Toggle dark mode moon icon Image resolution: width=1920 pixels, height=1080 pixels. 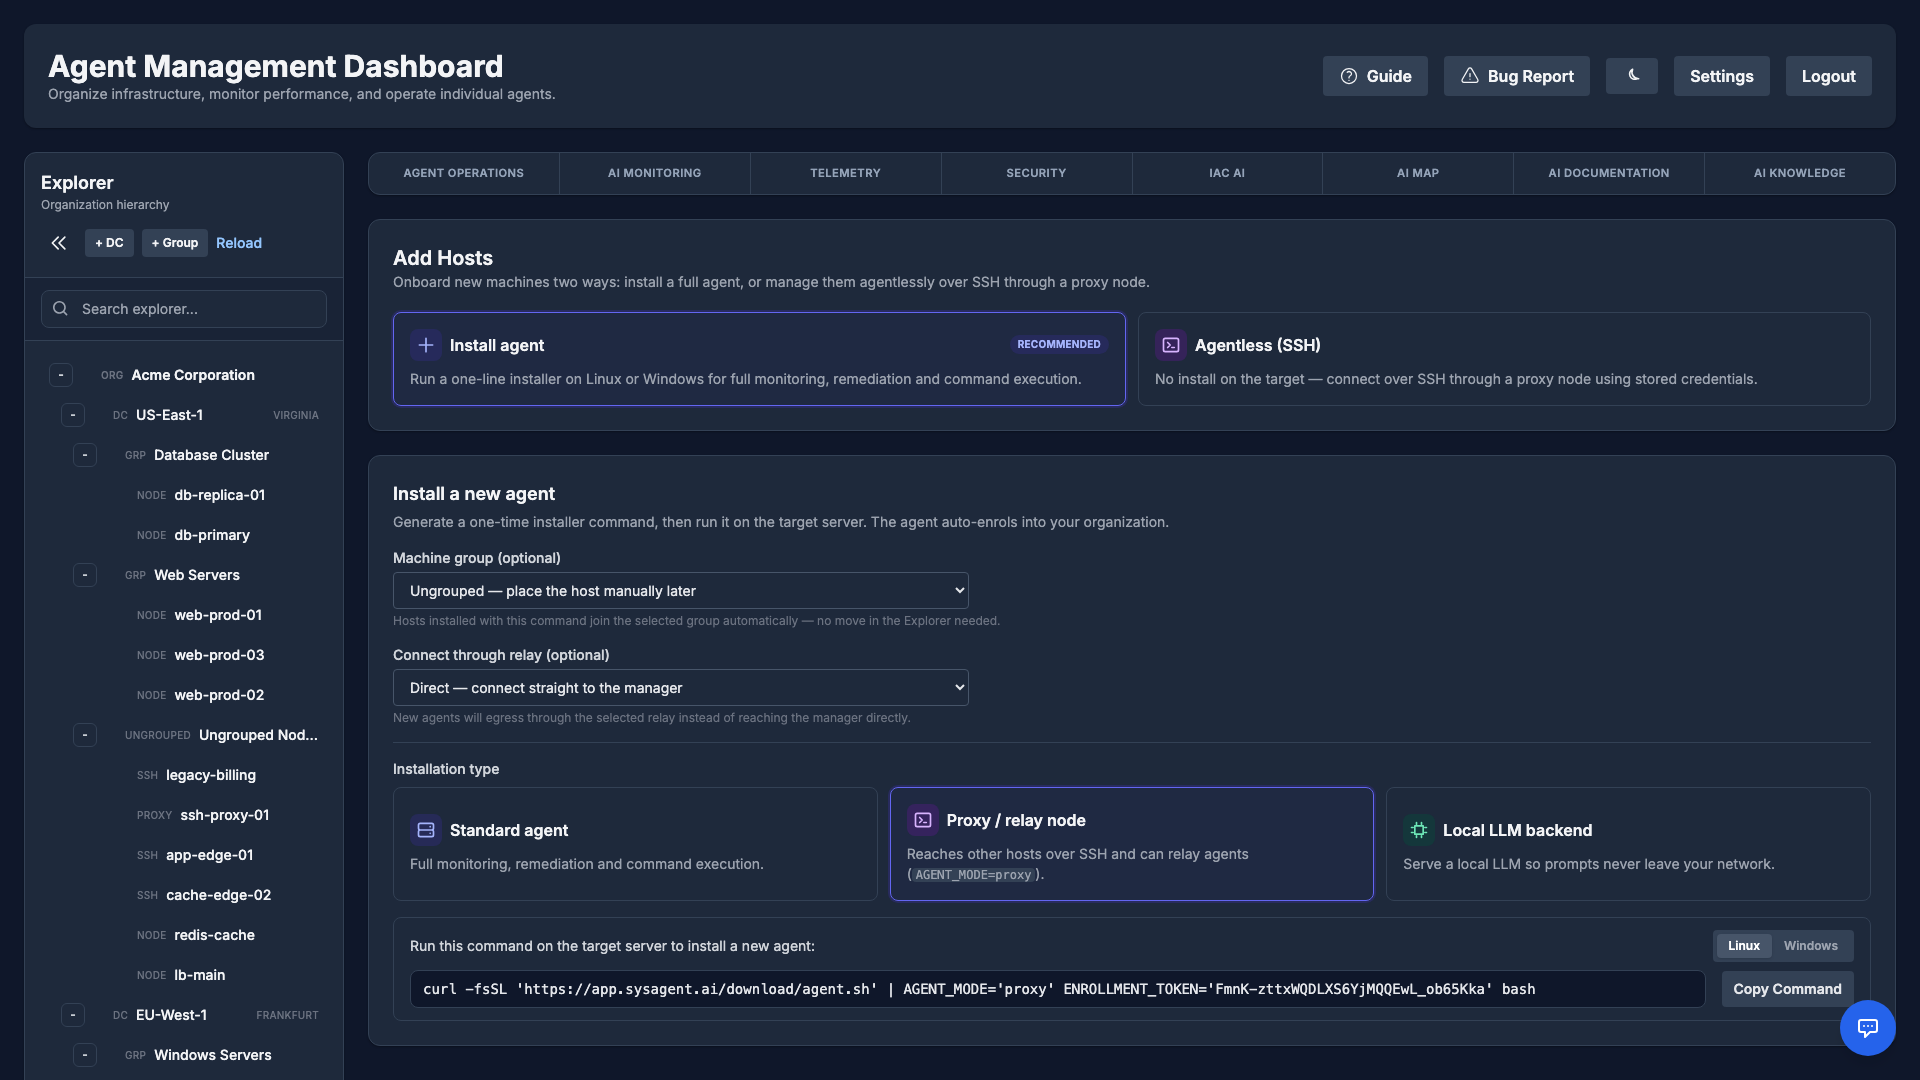point(1632,76)
